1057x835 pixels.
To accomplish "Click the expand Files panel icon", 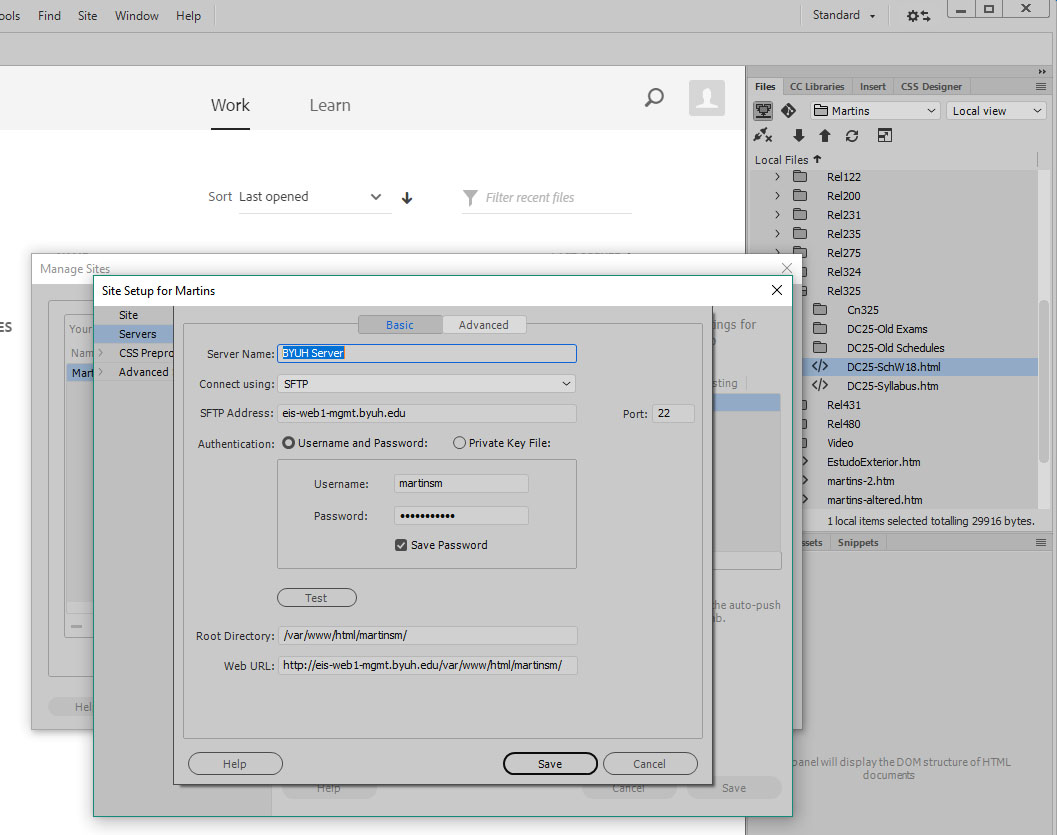I will (x=884, y=136).
